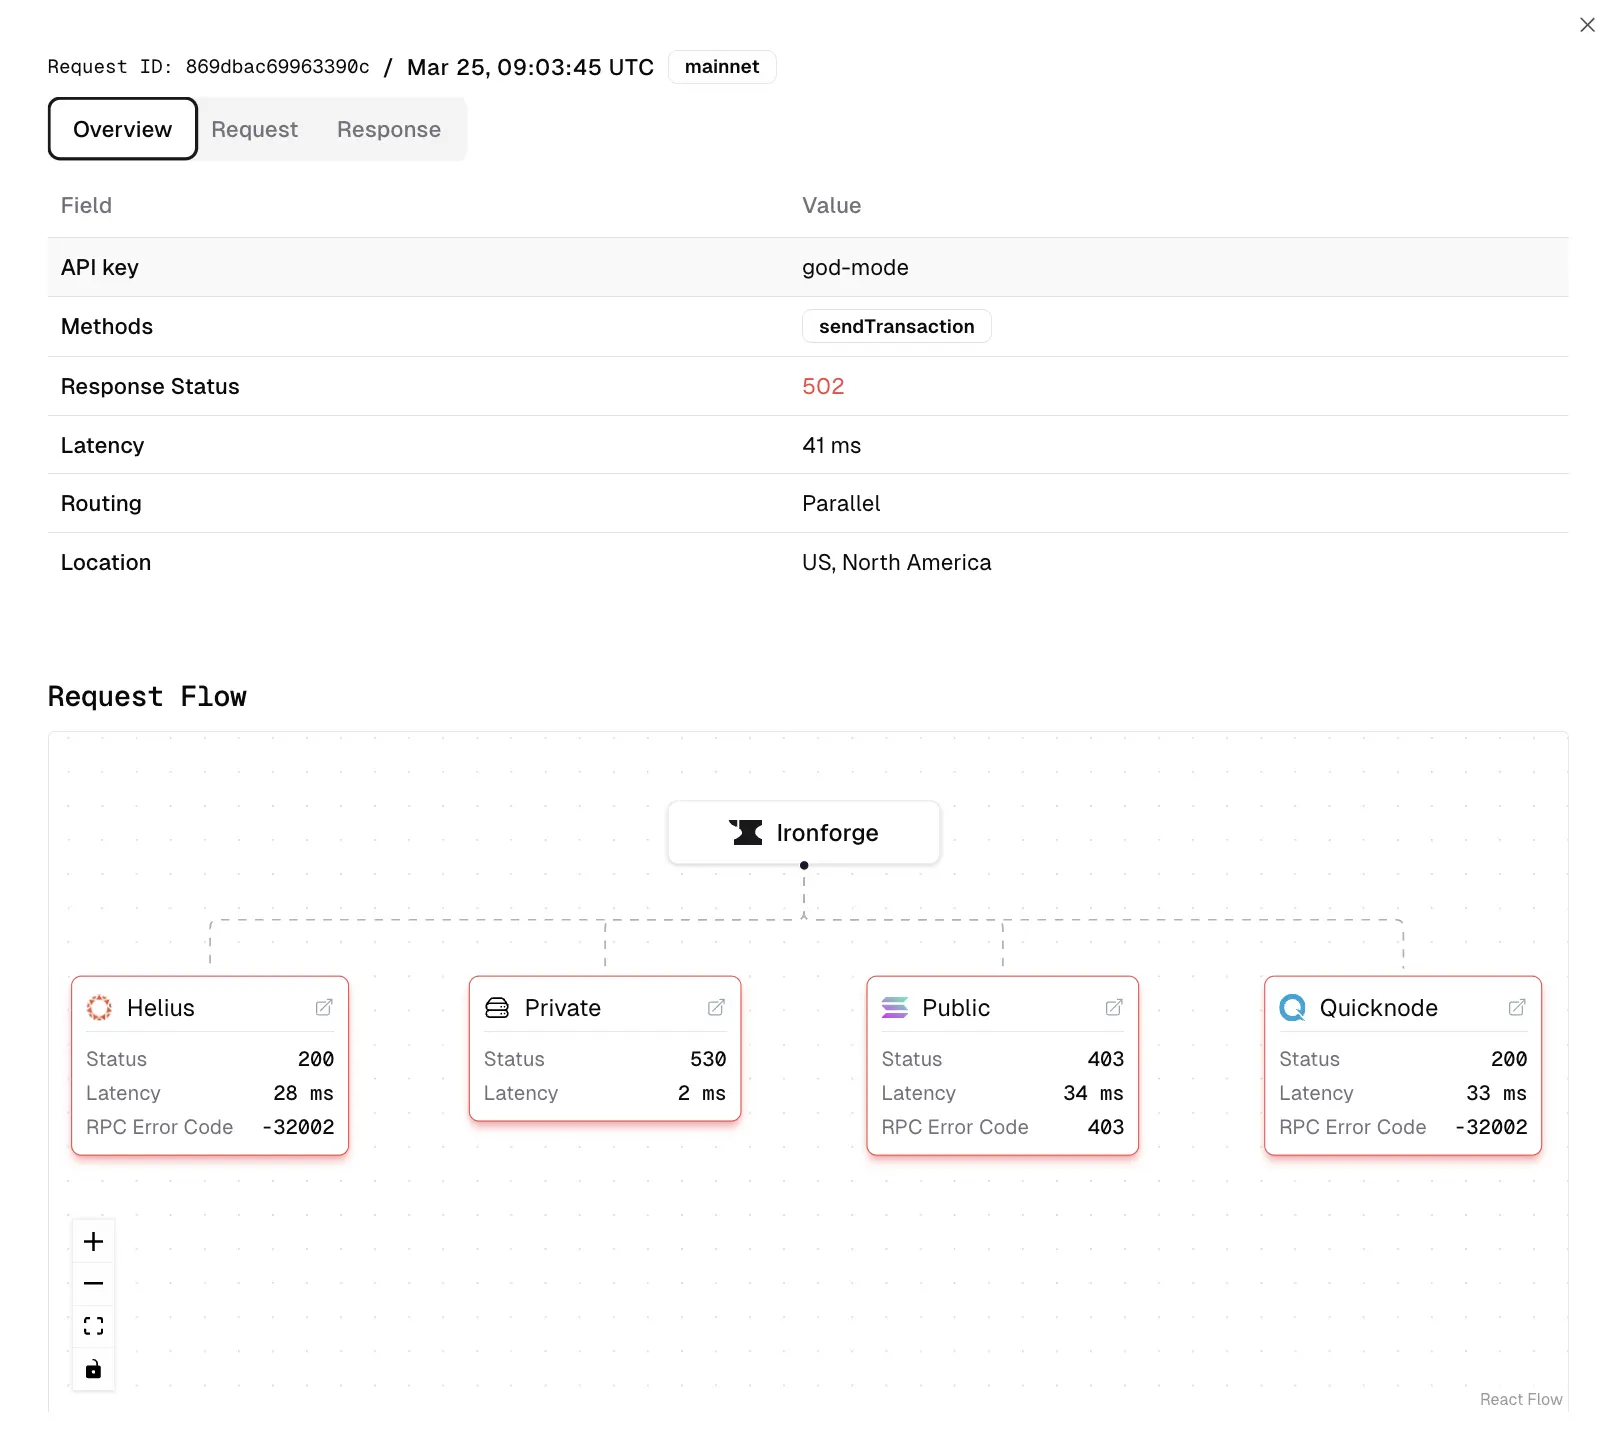Zoom out of the request flow
The width and height of the screenshot is (1612, 1452).
pos(94,1283)
